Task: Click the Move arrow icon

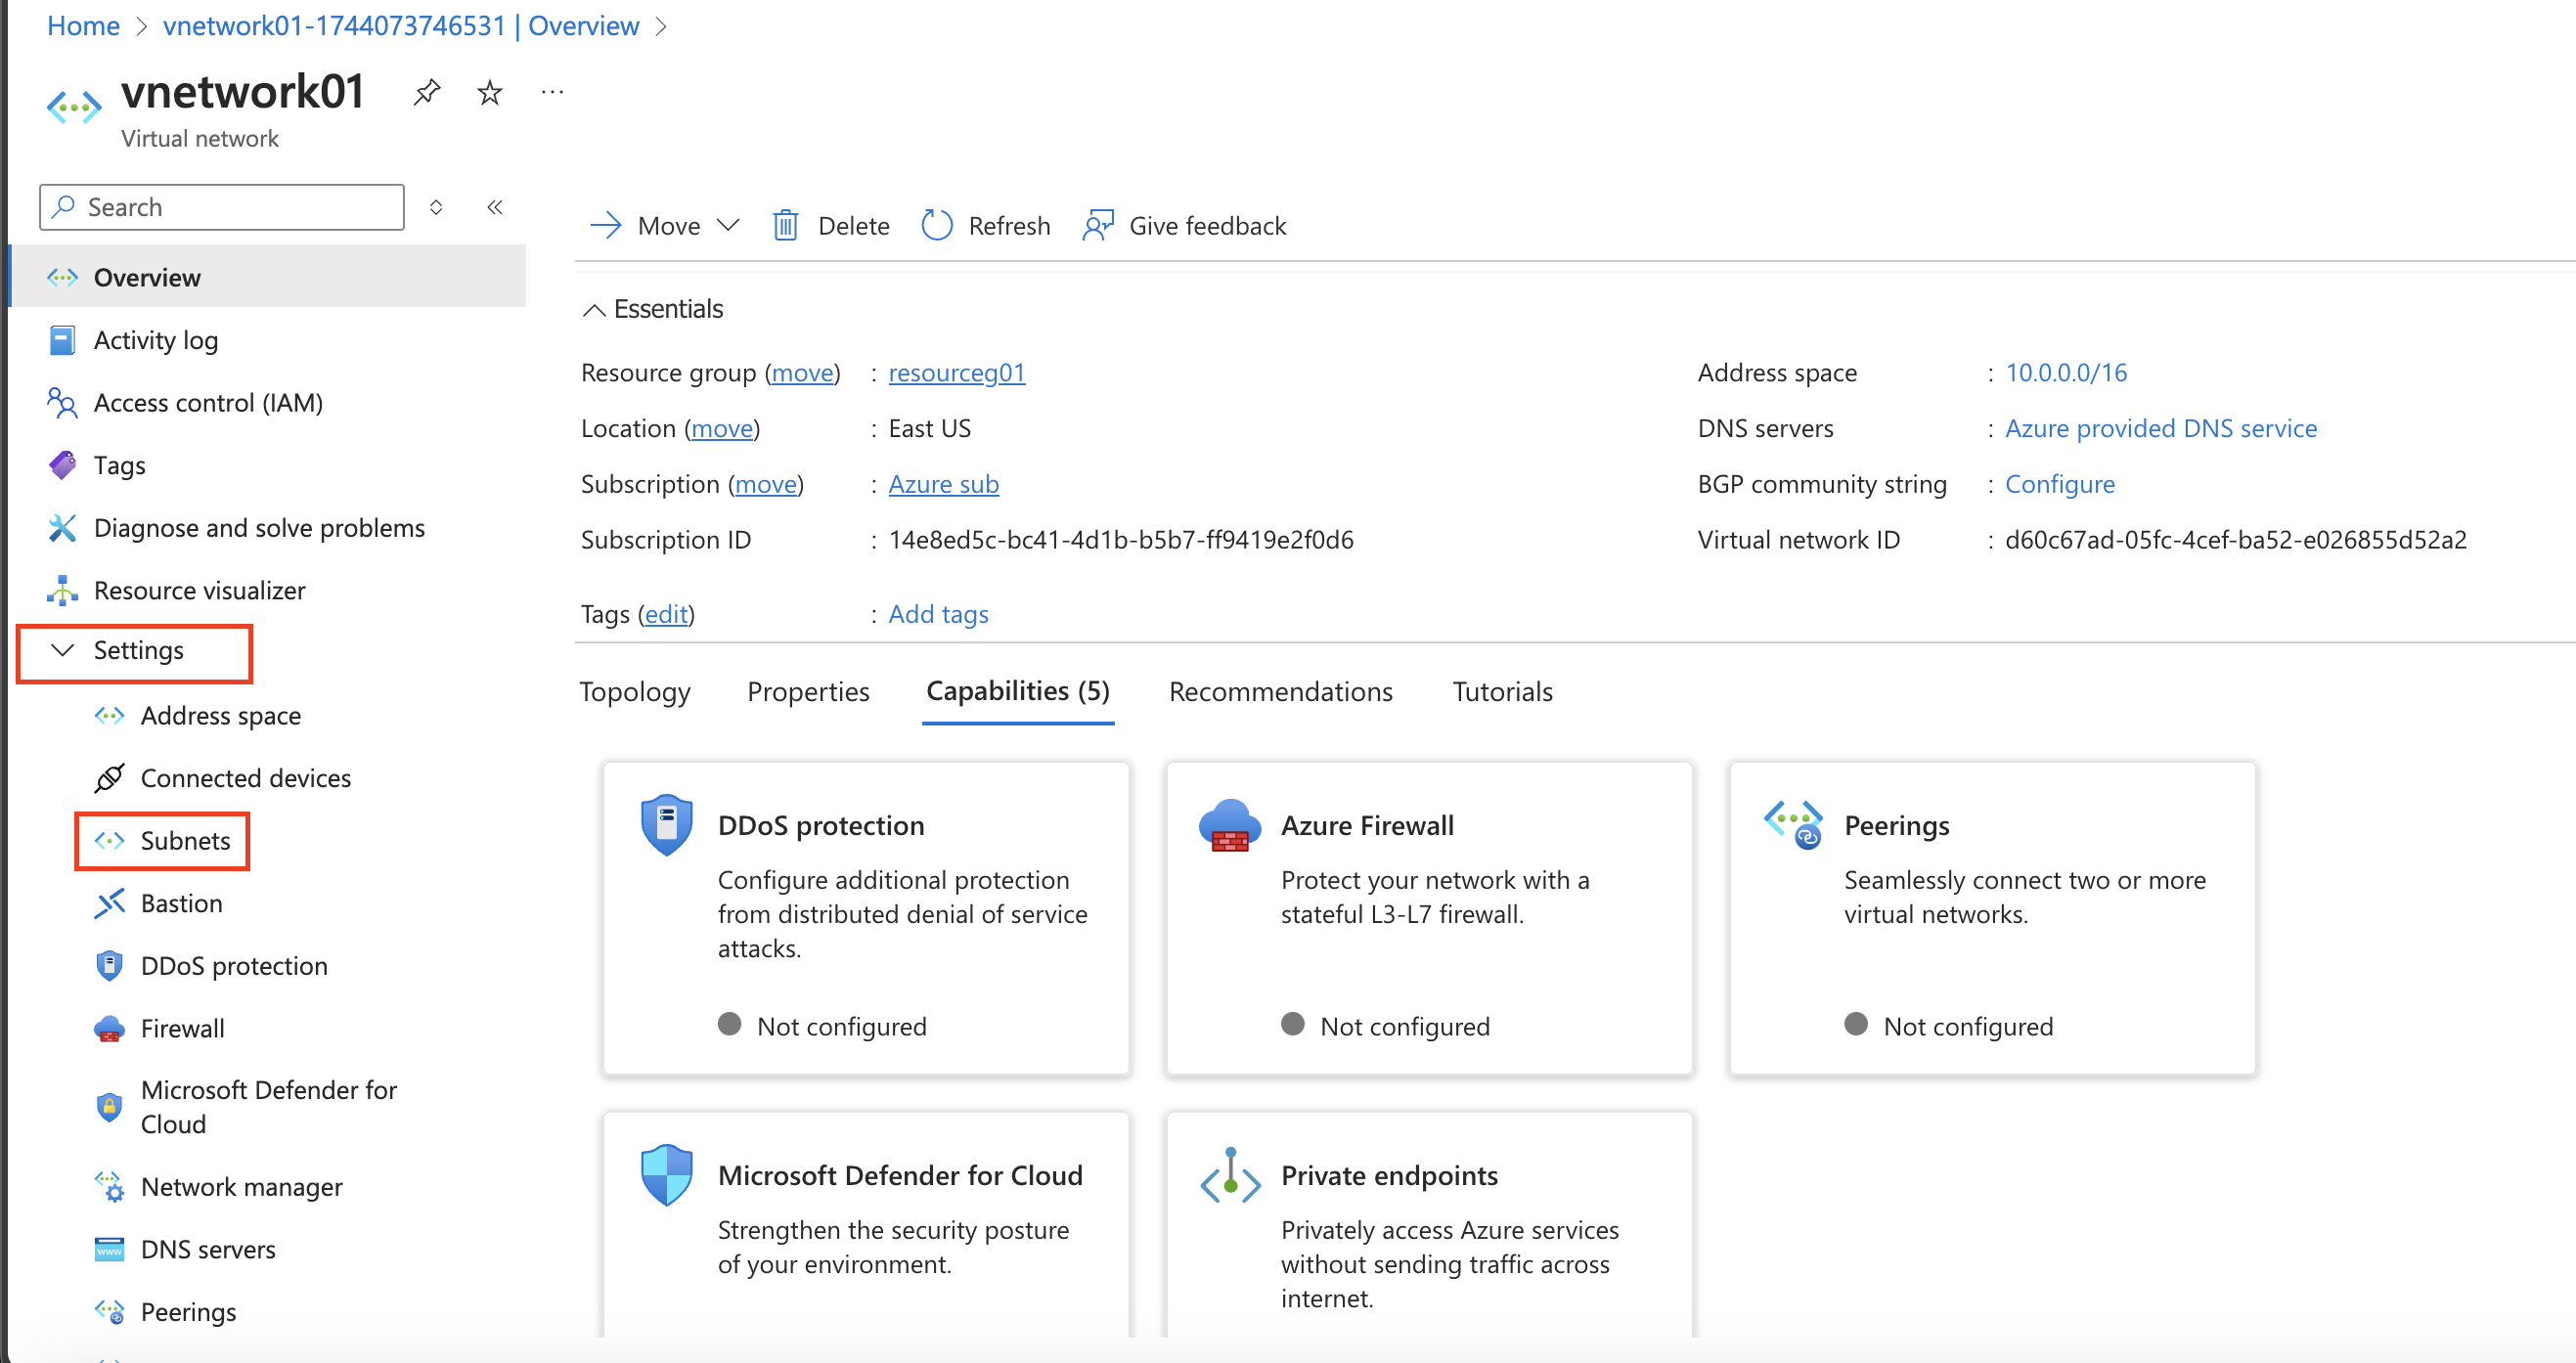Action: (x=606, y=226)
